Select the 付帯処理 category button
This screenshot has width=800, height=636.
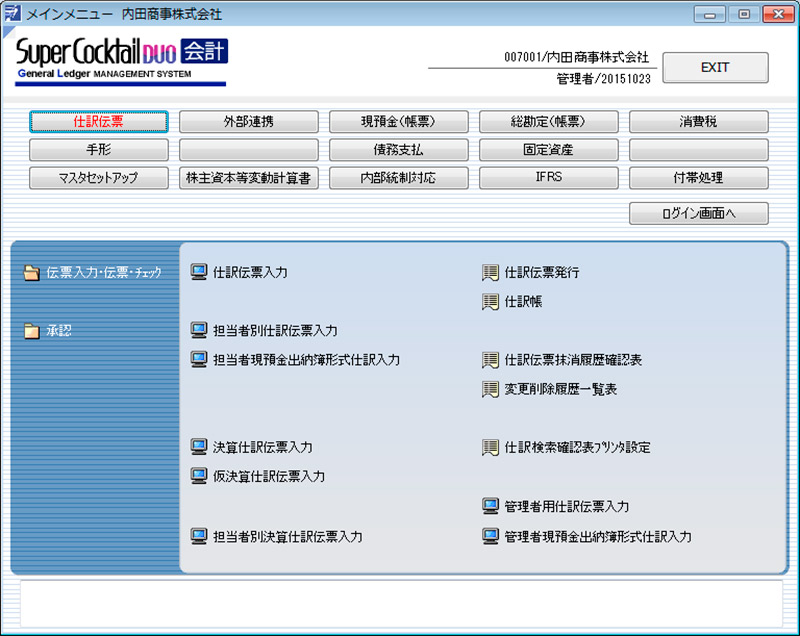[699, 178]
